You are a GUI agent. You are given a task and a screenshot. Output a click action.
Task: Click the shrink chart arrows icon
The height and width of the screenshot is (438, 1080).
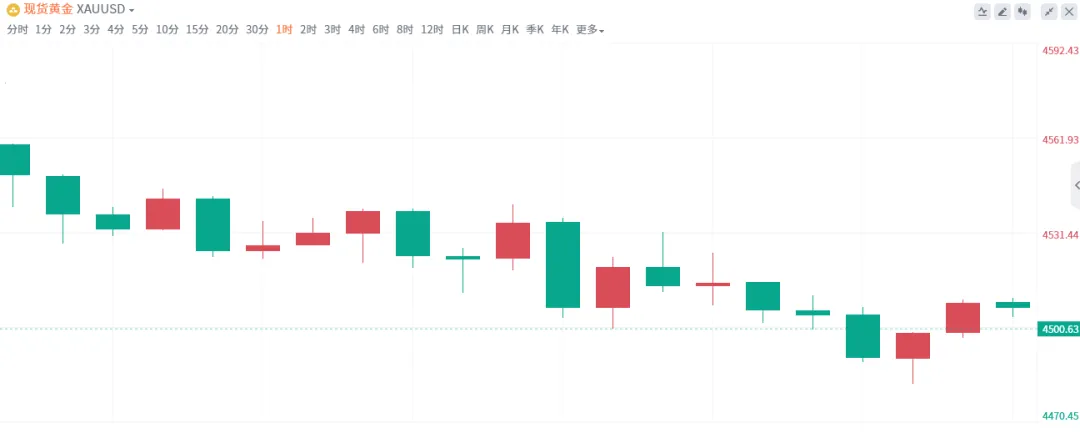pos(1049,12)
